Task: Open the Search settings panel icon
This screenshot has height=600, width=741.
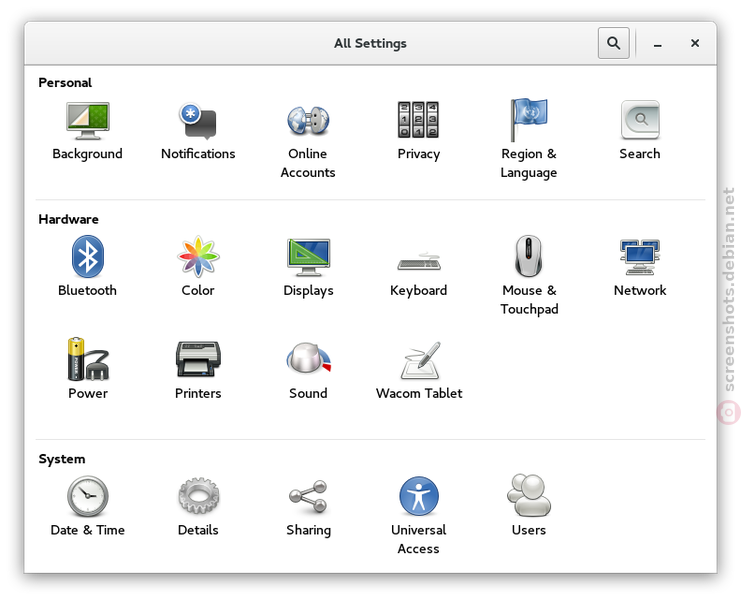Action: [640, 120]
